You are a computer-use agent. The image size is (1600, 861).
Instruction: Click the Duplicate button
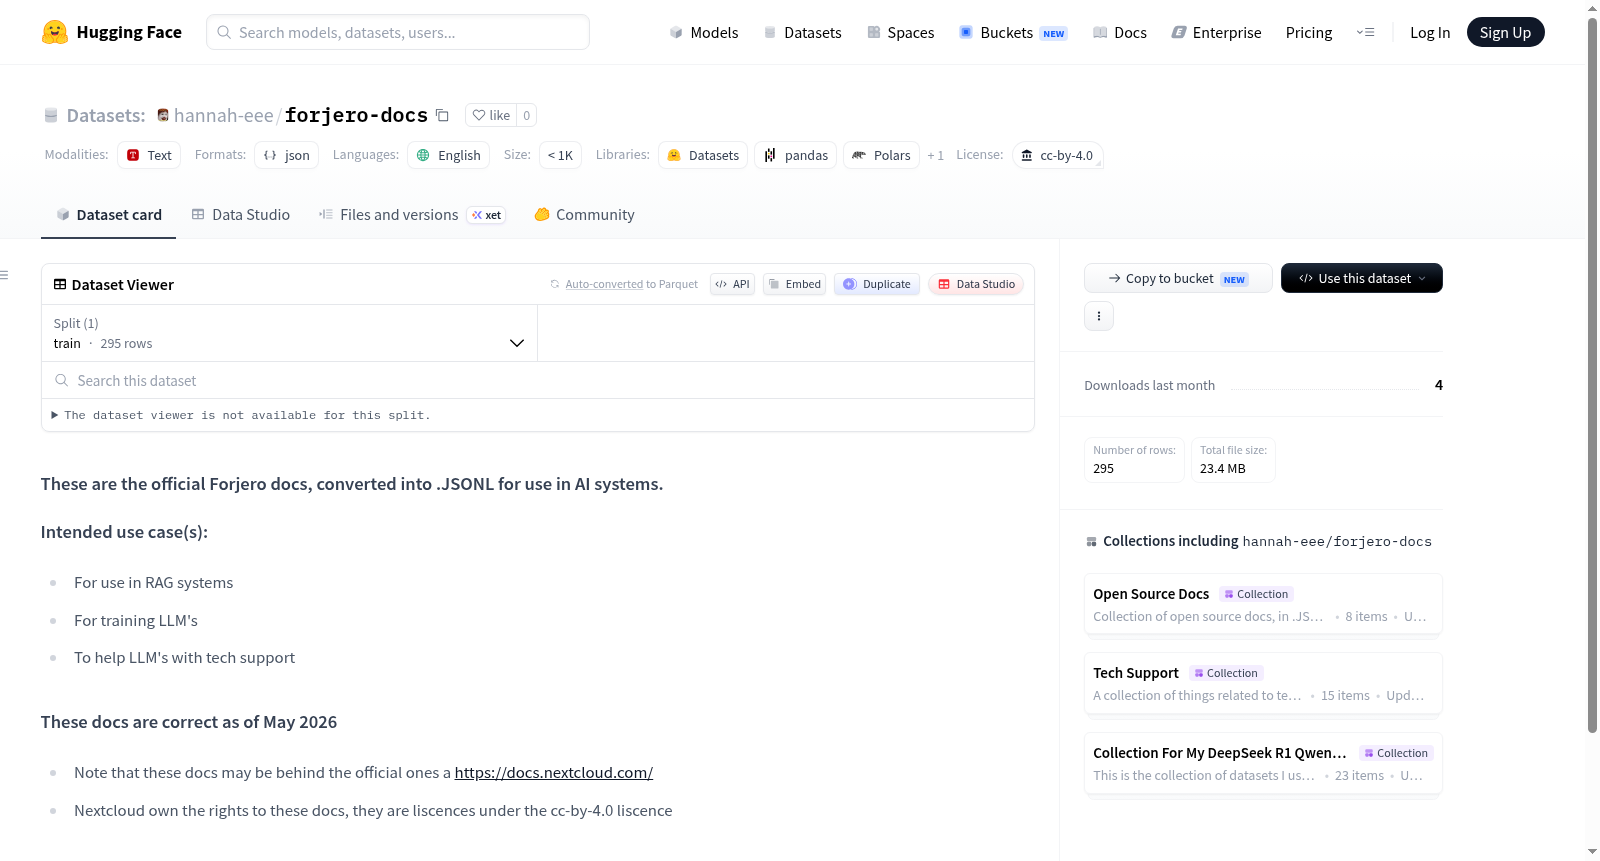[x=877, y=284]
